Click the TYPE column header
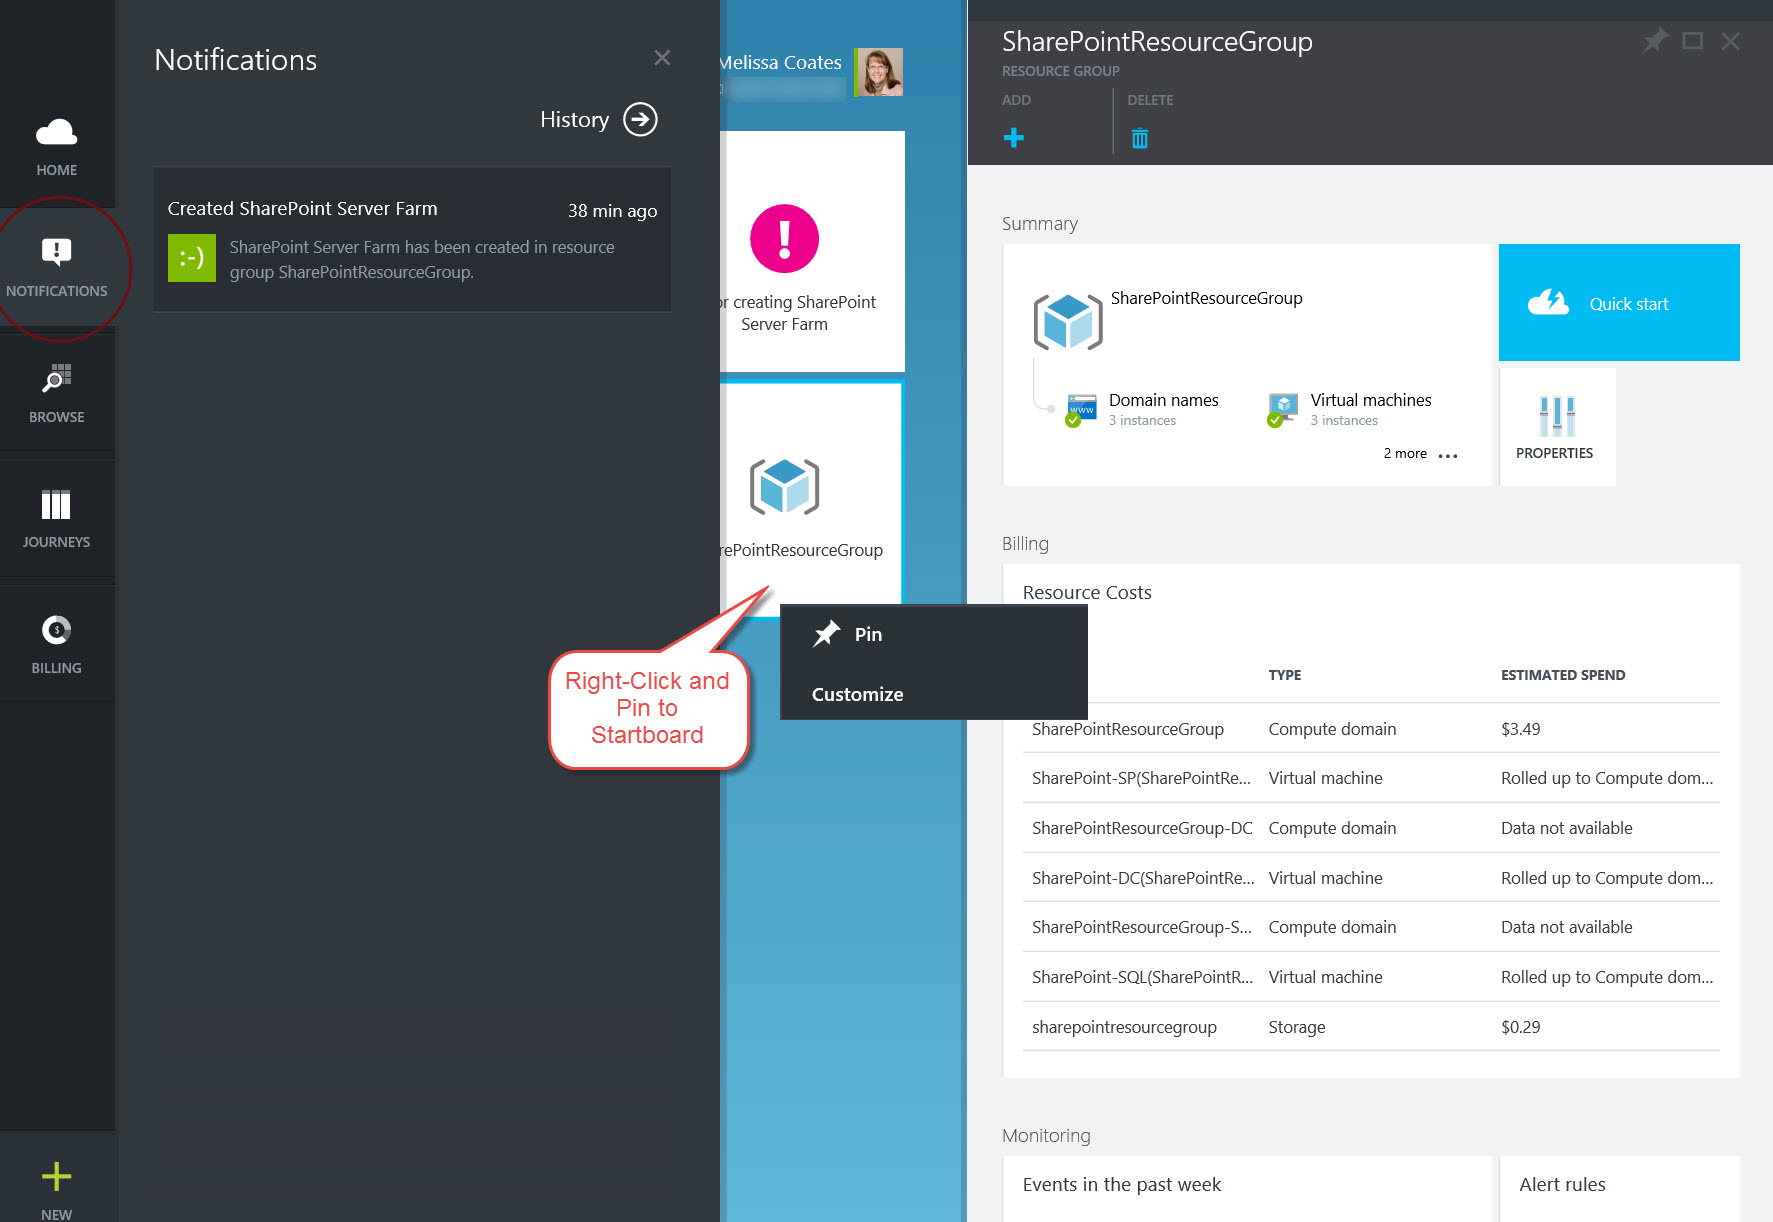The width and height of the screenshot is (1773, 1222). [x=1285, y=675]
